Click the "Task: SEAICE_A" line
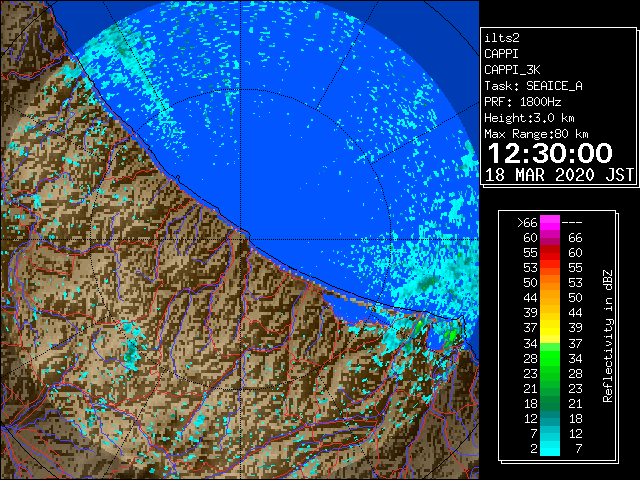The height and width of the screenshot is (480, 640). coord(533,86)
